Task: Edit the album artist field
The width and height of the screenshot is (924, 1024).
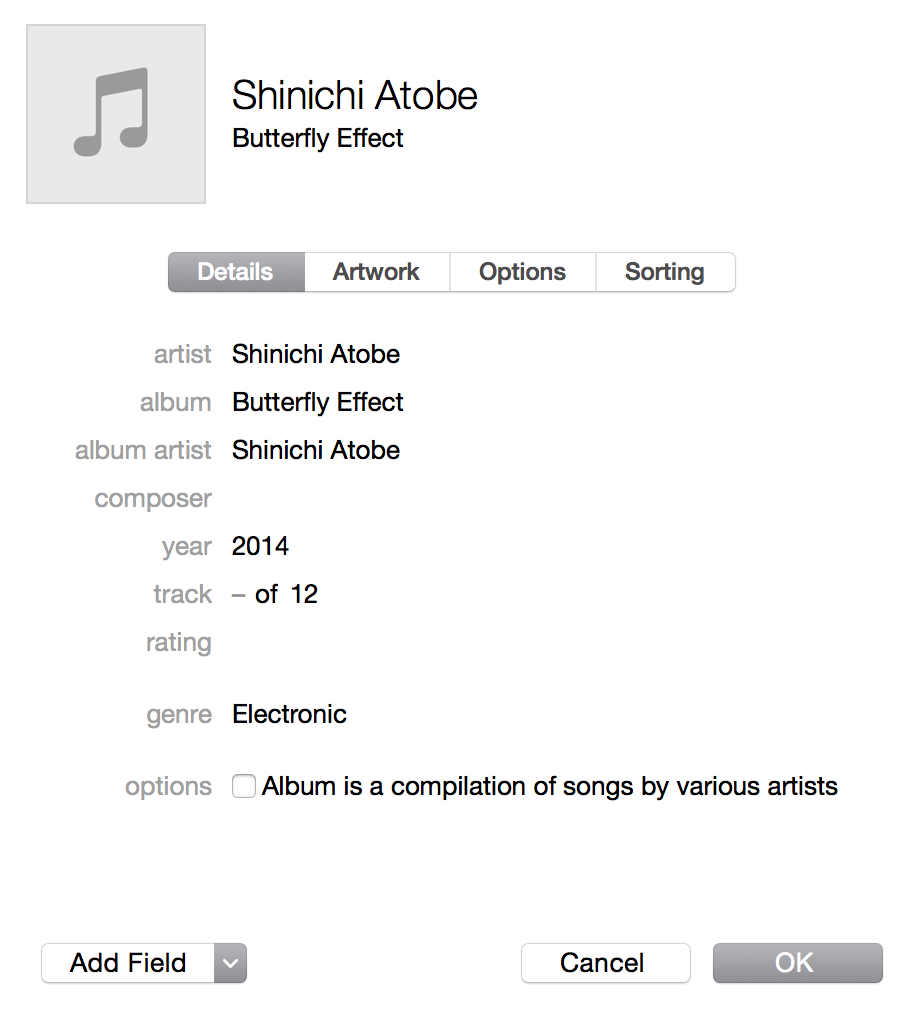Action: click(316, 451)
